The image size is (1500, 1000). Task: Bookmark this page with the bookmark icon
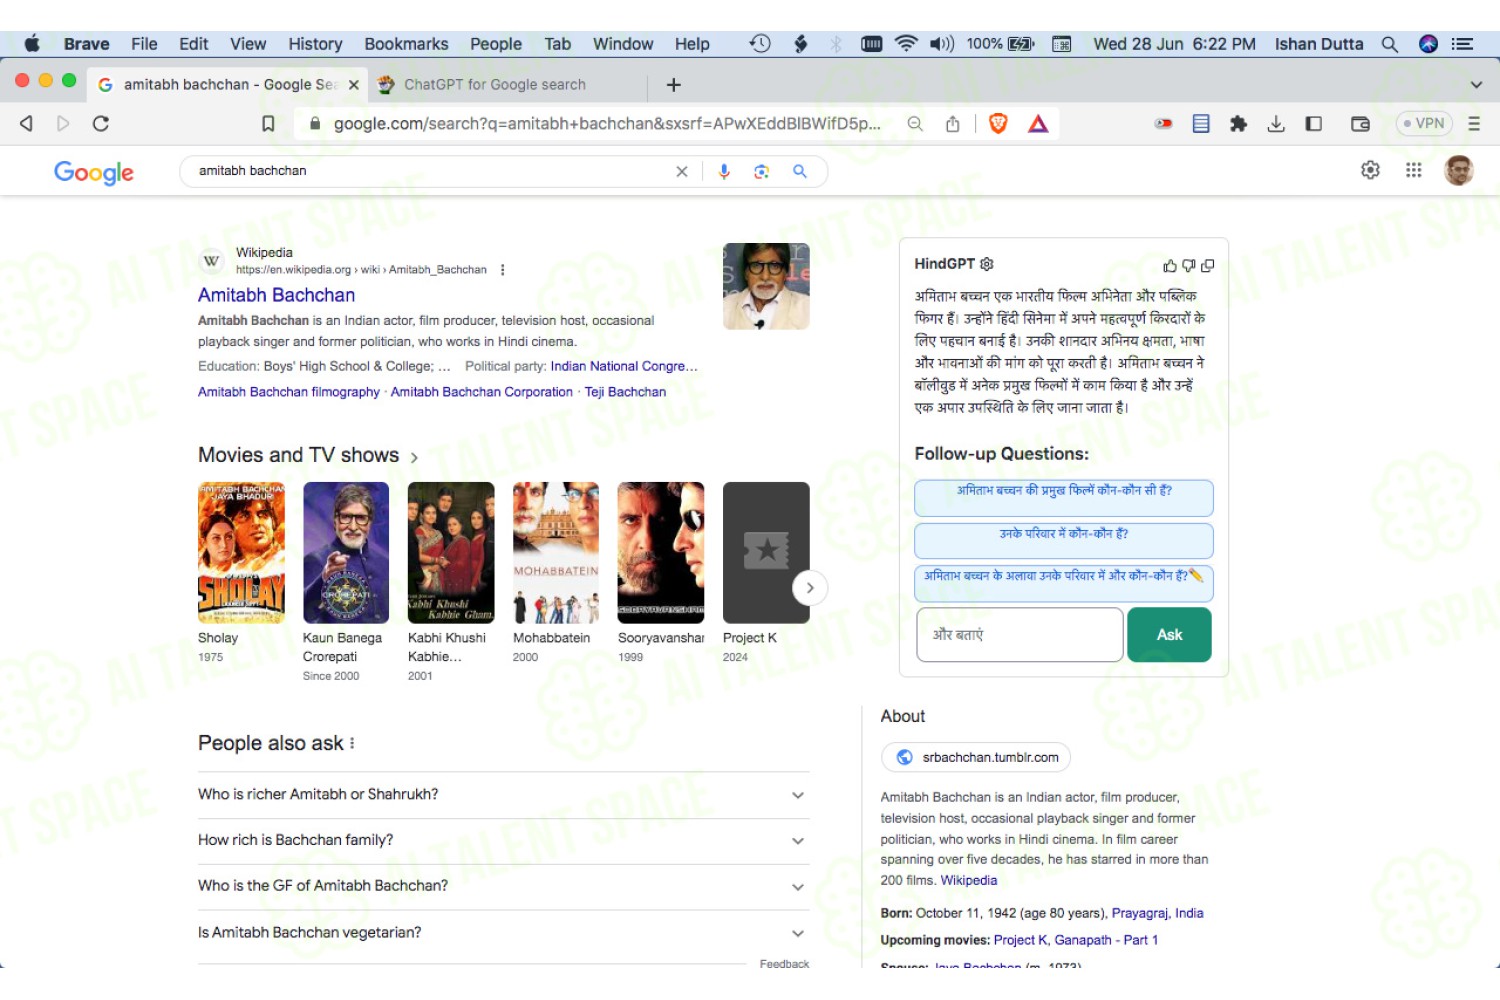(268, 124)
